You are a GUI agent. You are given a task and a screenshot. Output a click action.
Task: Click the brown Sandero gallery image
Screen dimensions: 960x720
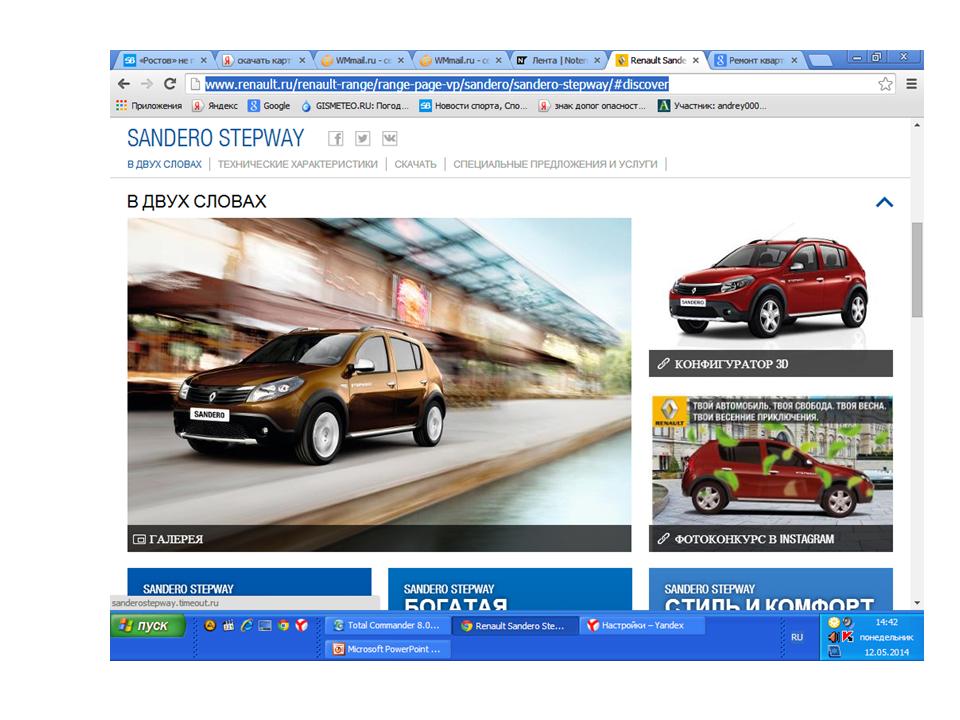[x=379, y=372]
